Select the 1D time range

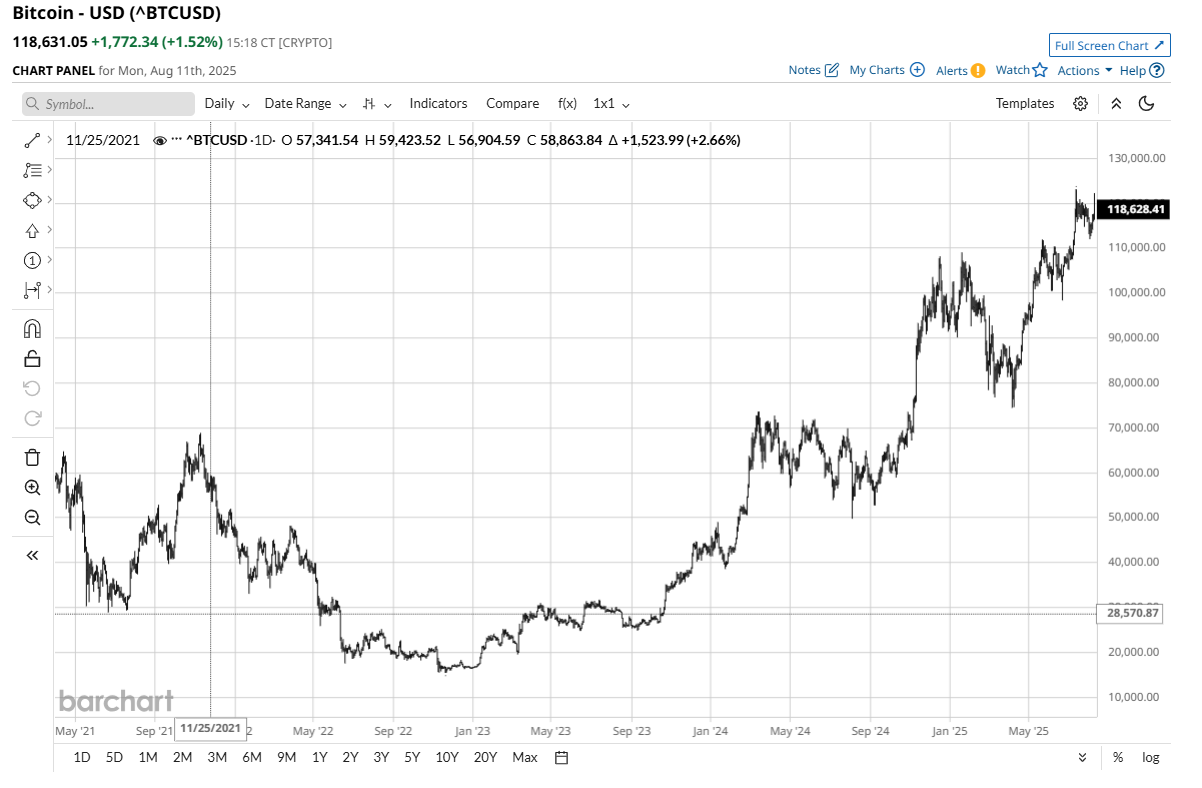click(x=82, y=757)
